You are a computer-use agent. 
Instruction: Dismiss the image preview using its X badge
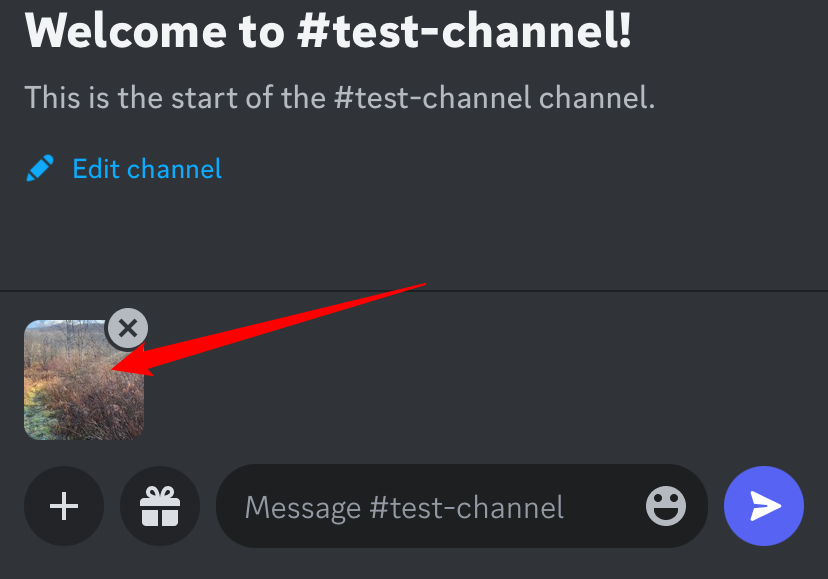pyautogui.click(x=127, y=327)
